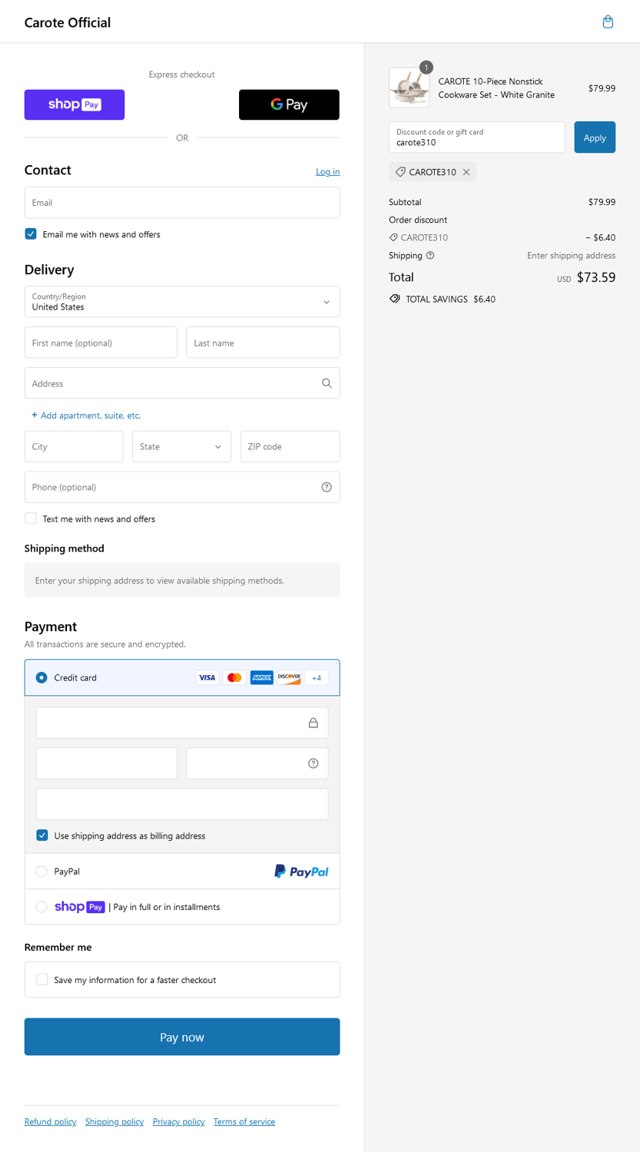640x1152 pixels.
Task: Click the Carote Official store title
Action: (68, 22)
